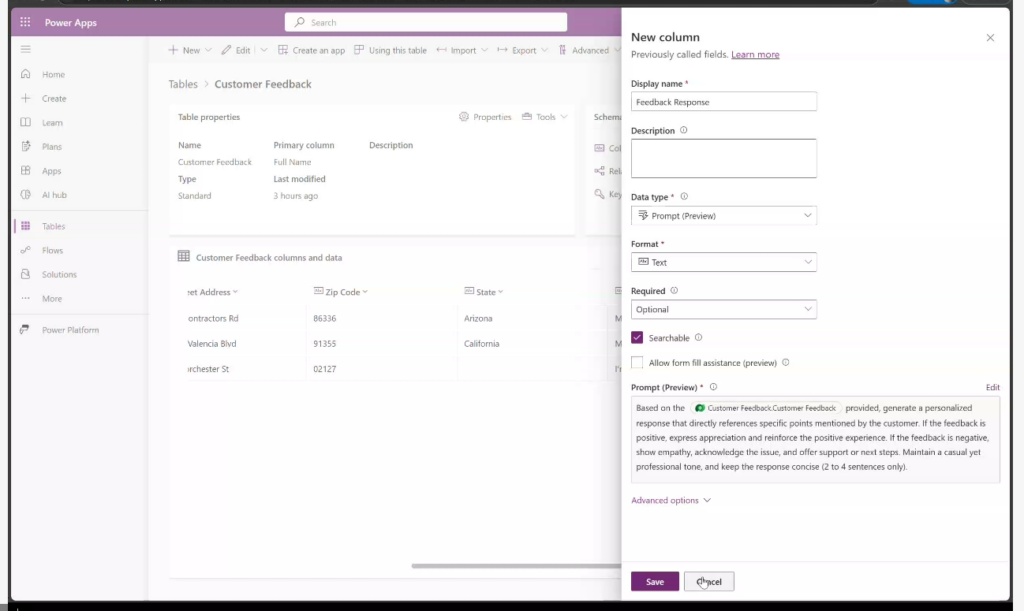Click the Description info icon
Viewport: 1024px width, 611px height.
coord(684,131)
